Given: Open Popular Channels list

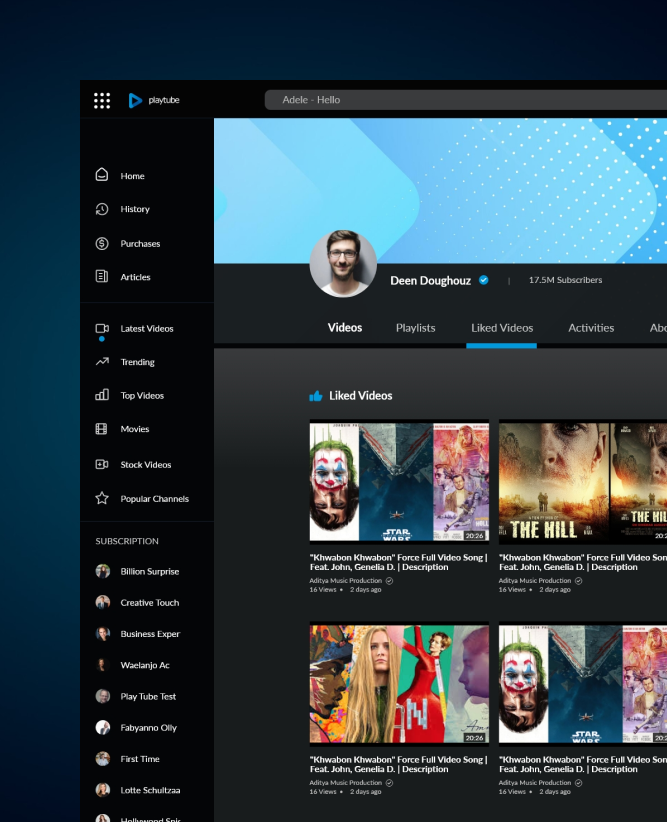Looking at the screenshot, I should pyautogui.click(x=154, y=499).
